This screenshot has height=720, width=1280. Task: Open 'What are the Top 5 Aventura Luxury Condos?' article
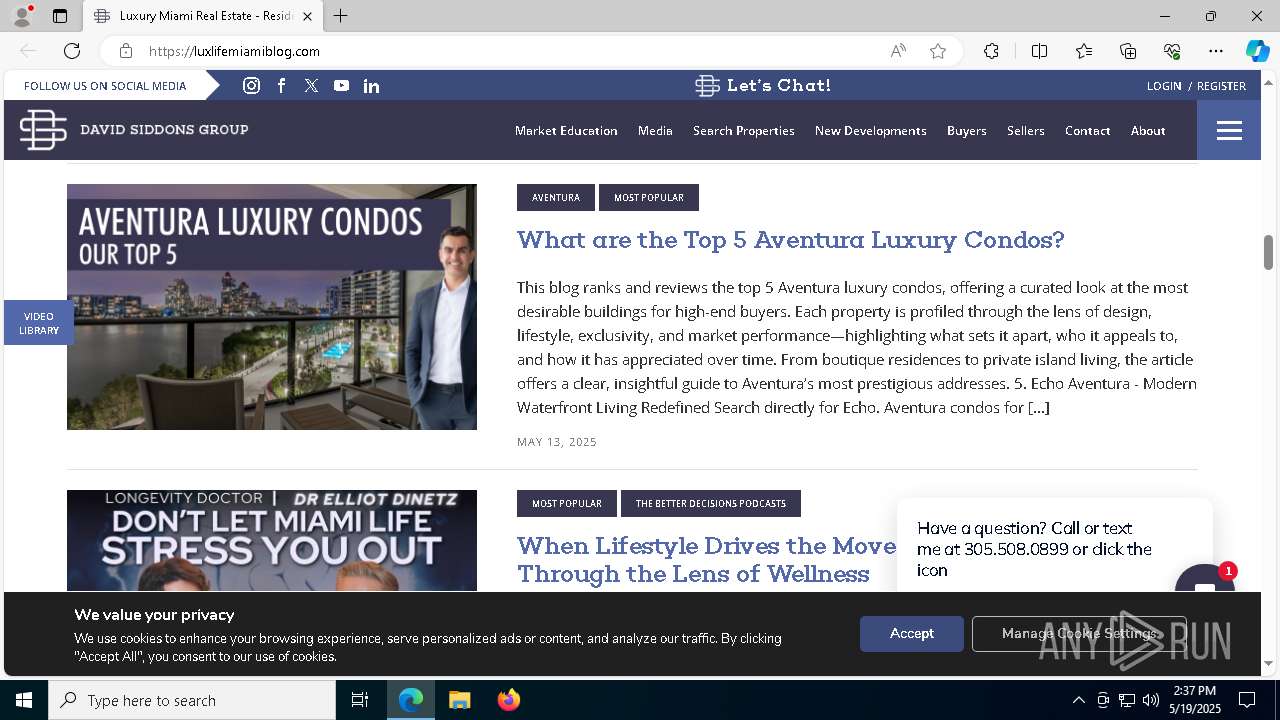[791, 240]
